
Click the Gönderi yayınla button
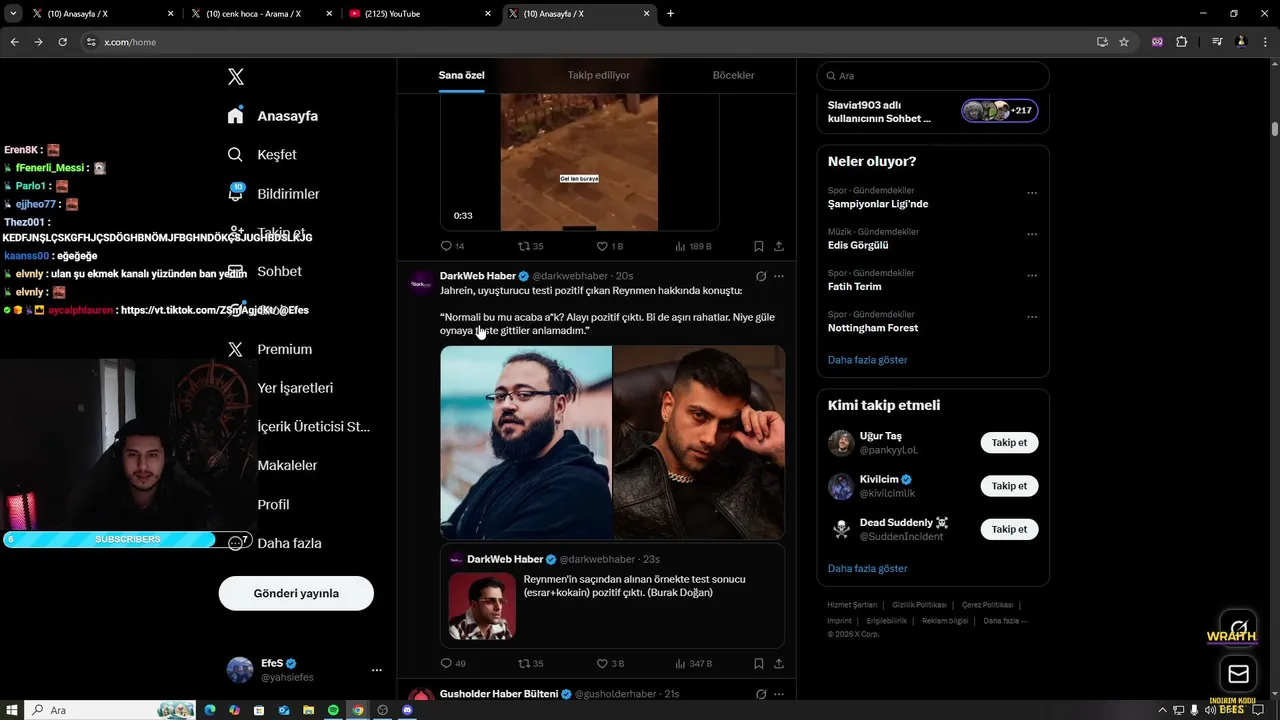(x=296, y=593)
